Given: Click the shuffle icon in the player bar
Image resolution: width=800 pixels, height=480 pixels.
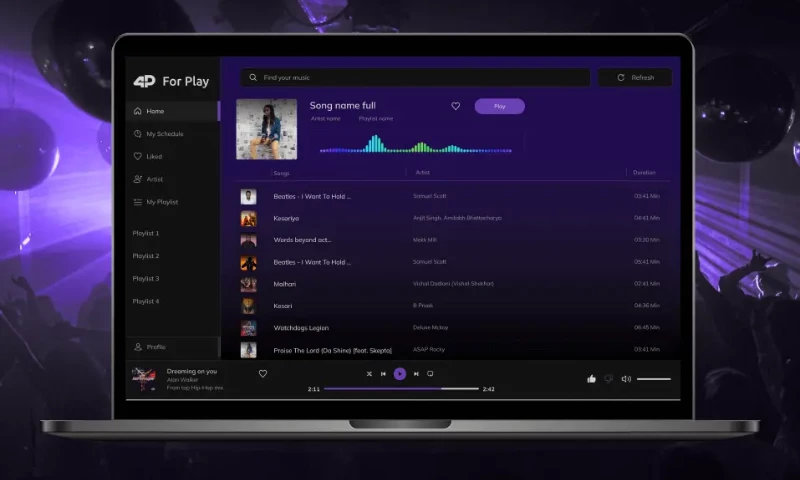Looking at the screenshot, I should [x=369, y=374].
